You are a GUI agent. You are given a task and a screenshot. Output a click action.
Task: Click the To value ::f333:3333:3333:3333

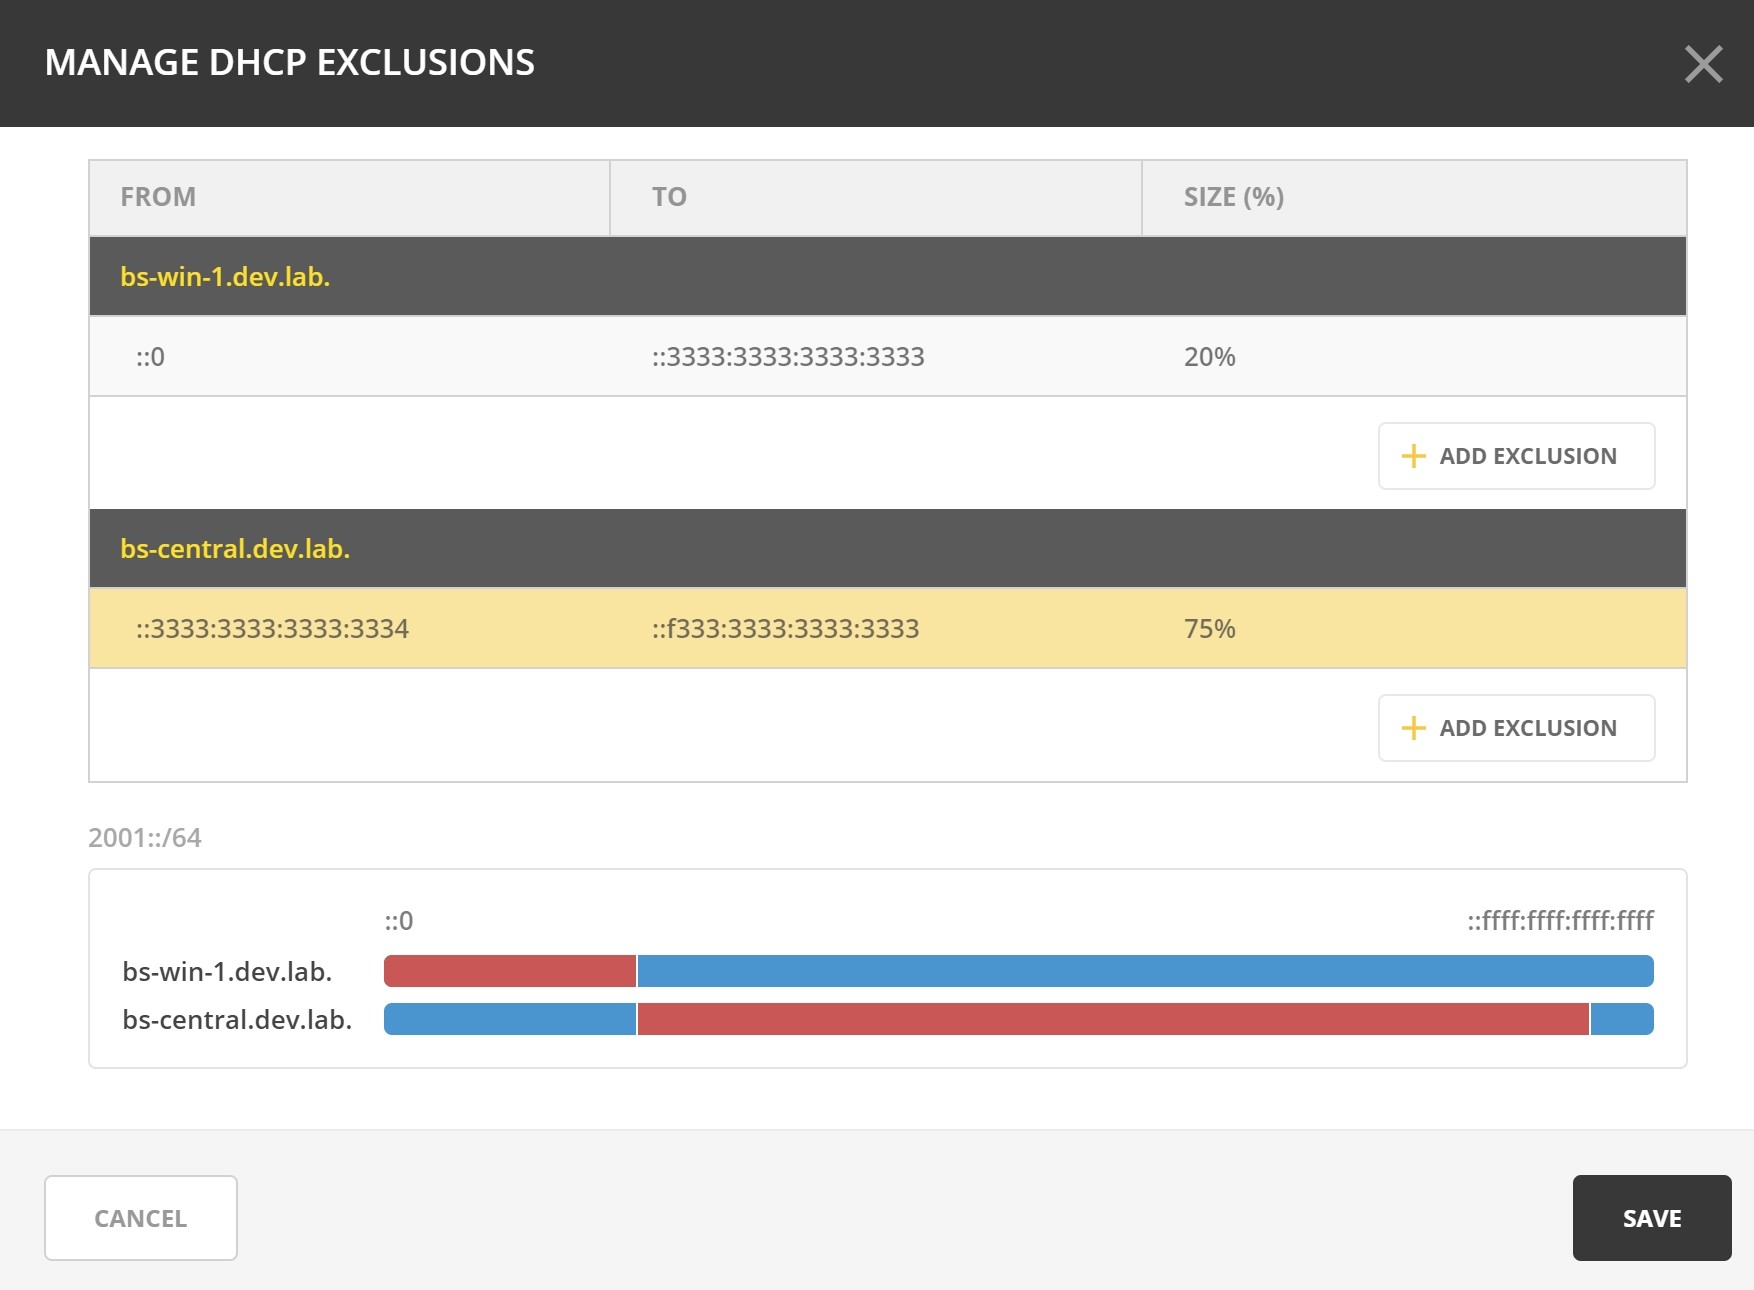(x=785, y=629)
